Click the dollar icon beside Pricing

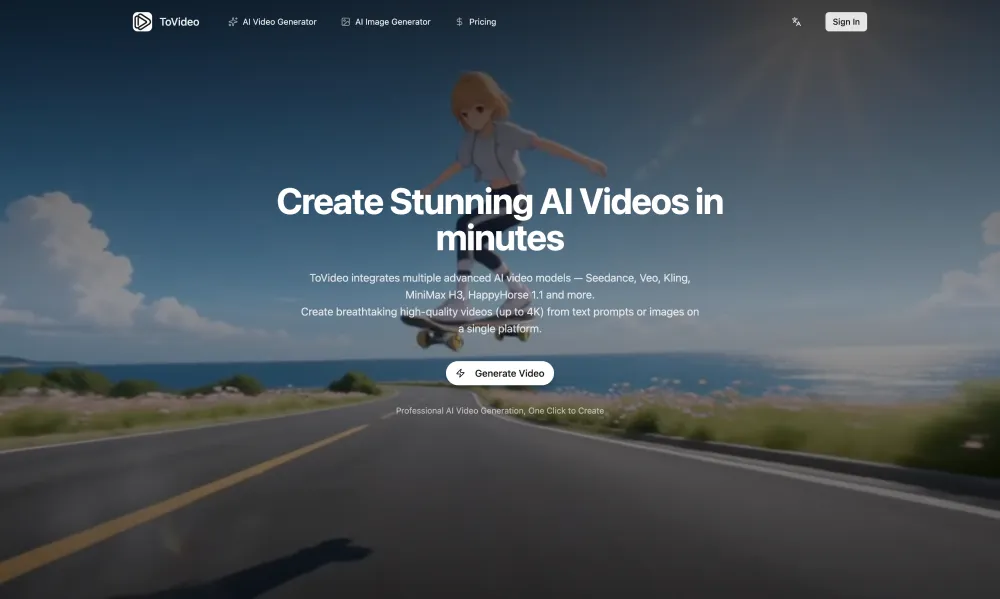tap(459, 22)
